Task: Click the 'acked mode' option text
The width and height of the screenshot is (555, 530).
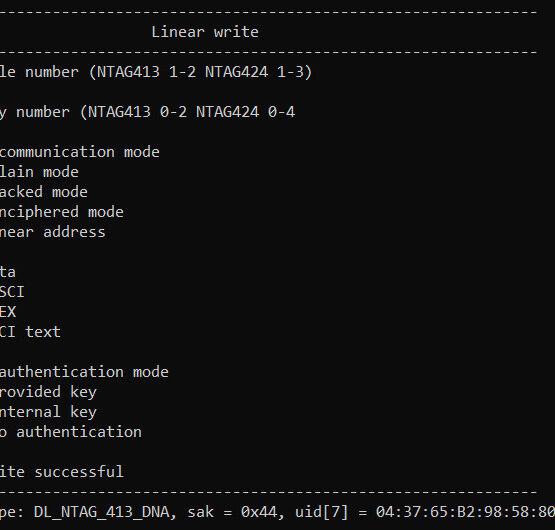Action: pos(44,192)
